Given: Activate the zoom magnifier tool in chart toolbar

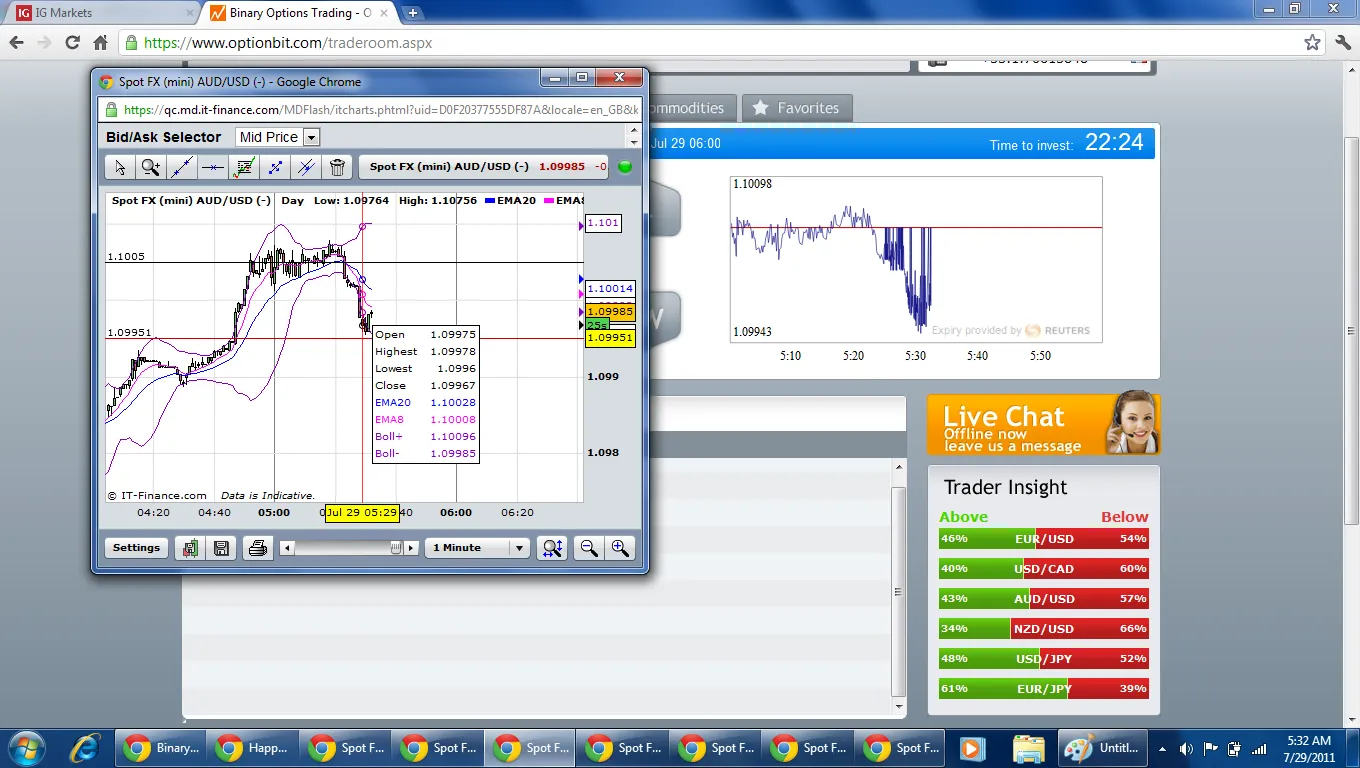Looking at the screenshot, I should coord(151,167).
